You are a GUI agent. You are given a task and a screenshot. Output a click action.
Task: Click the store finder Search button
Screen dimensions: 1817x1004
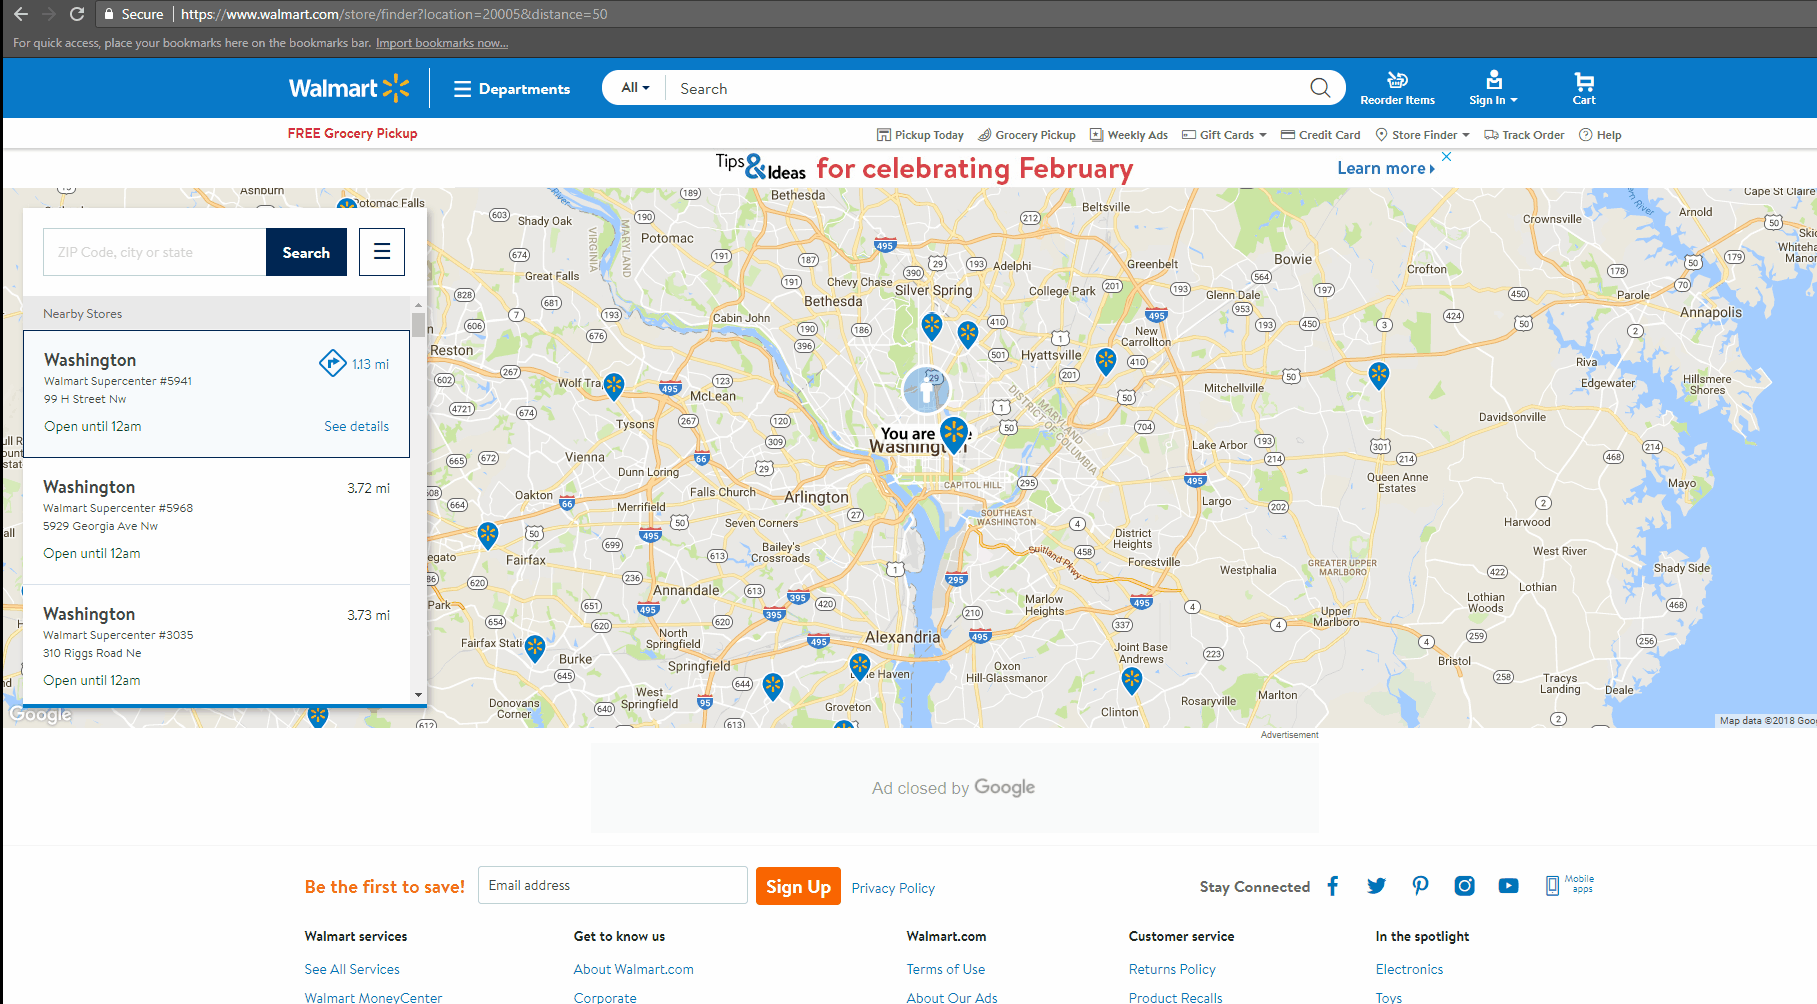(x=306, y=252)
